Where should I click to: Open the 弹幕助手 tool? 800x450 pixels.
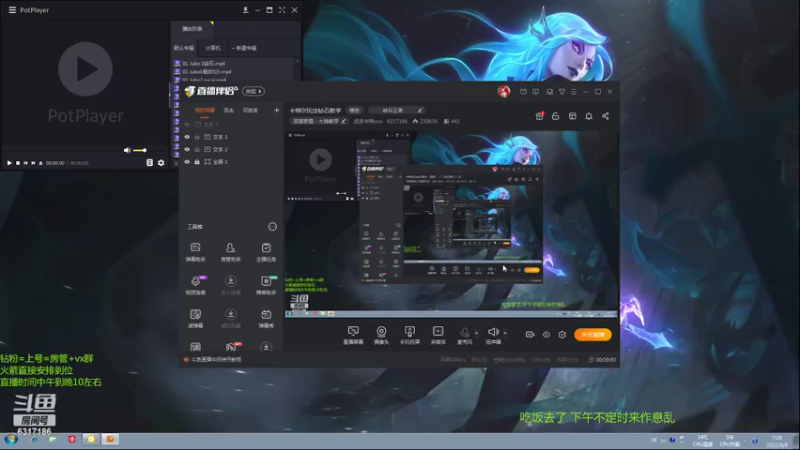195,252
